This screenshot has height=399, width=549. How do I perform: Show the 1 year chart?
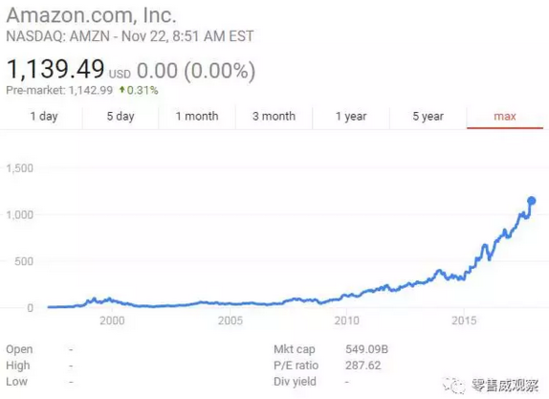point(351,116)
